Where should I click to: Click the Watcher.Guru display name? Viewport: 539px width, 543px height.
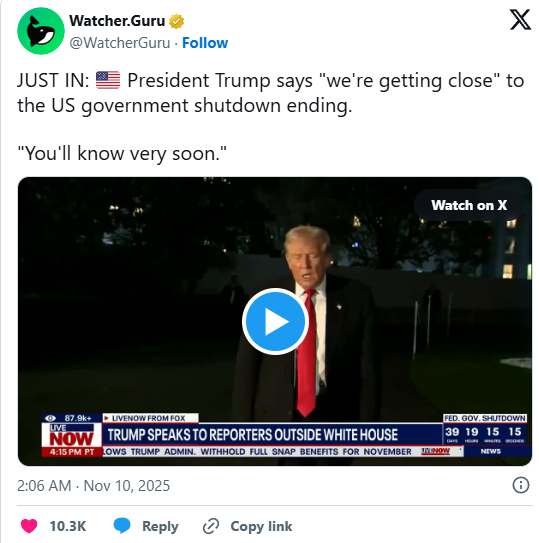coord(117,21)
